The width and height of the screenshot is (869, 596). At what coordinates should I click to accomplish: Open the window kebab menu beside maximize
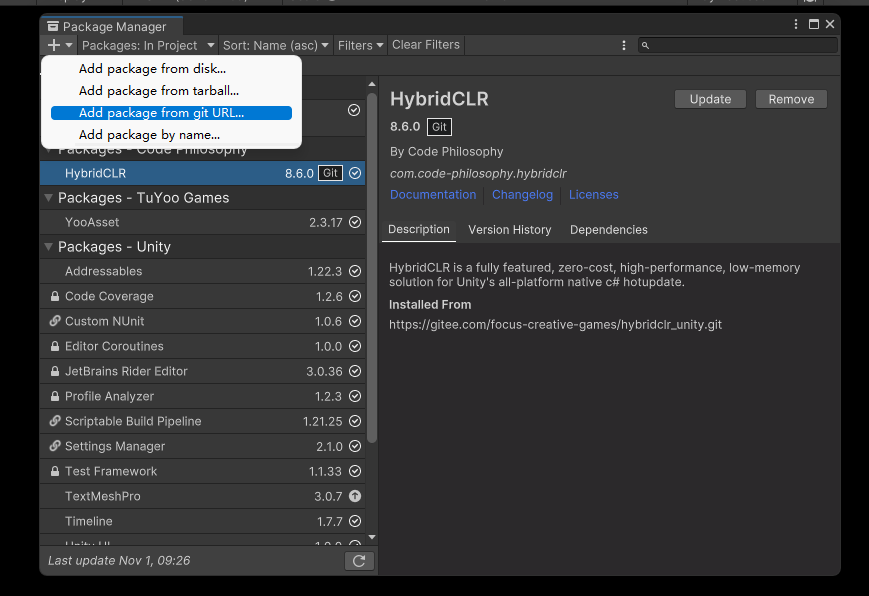(796, 24)
